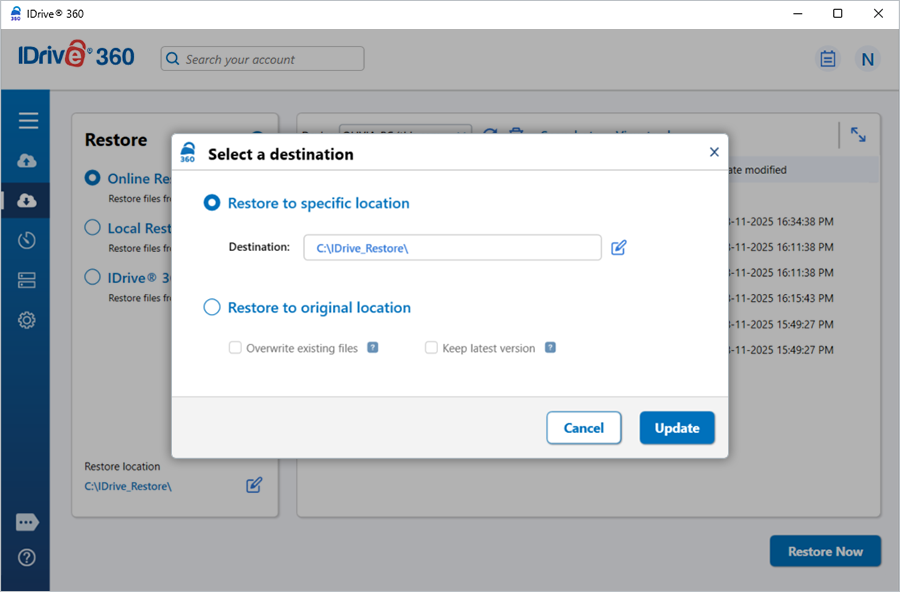This screenshot has height=592, width=900.
Task: Open the Backup cloud-upload sidebar icon
Action: 28,161
